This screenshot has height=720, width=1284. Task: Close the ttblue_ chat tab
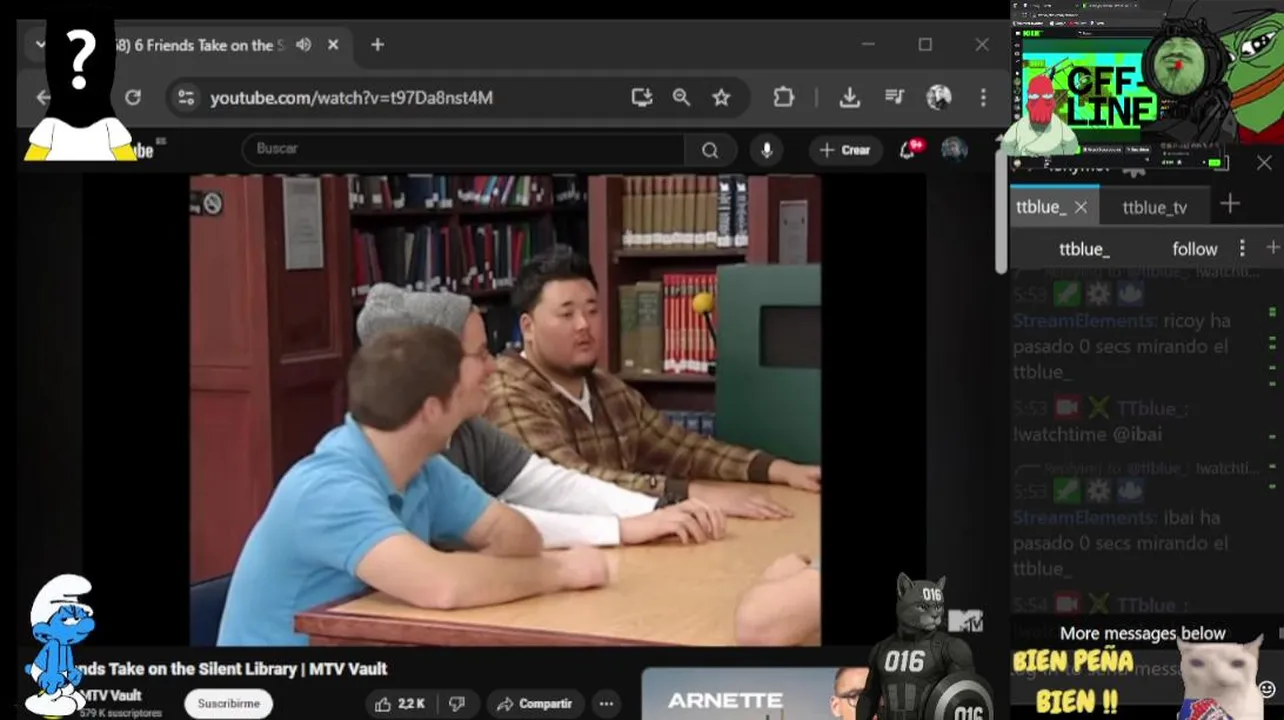[1080, 207]
